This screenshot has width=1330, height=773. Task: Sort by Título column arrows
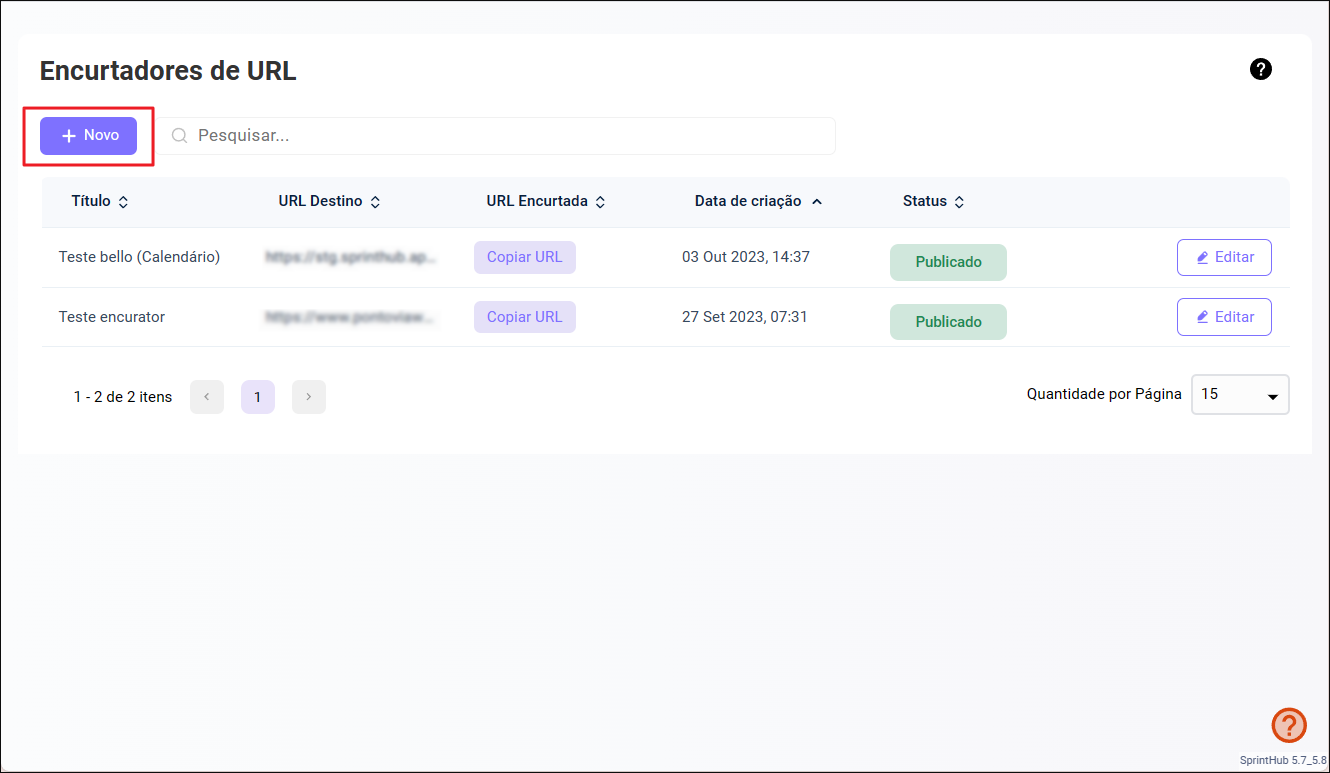click(x=123, y=202)
